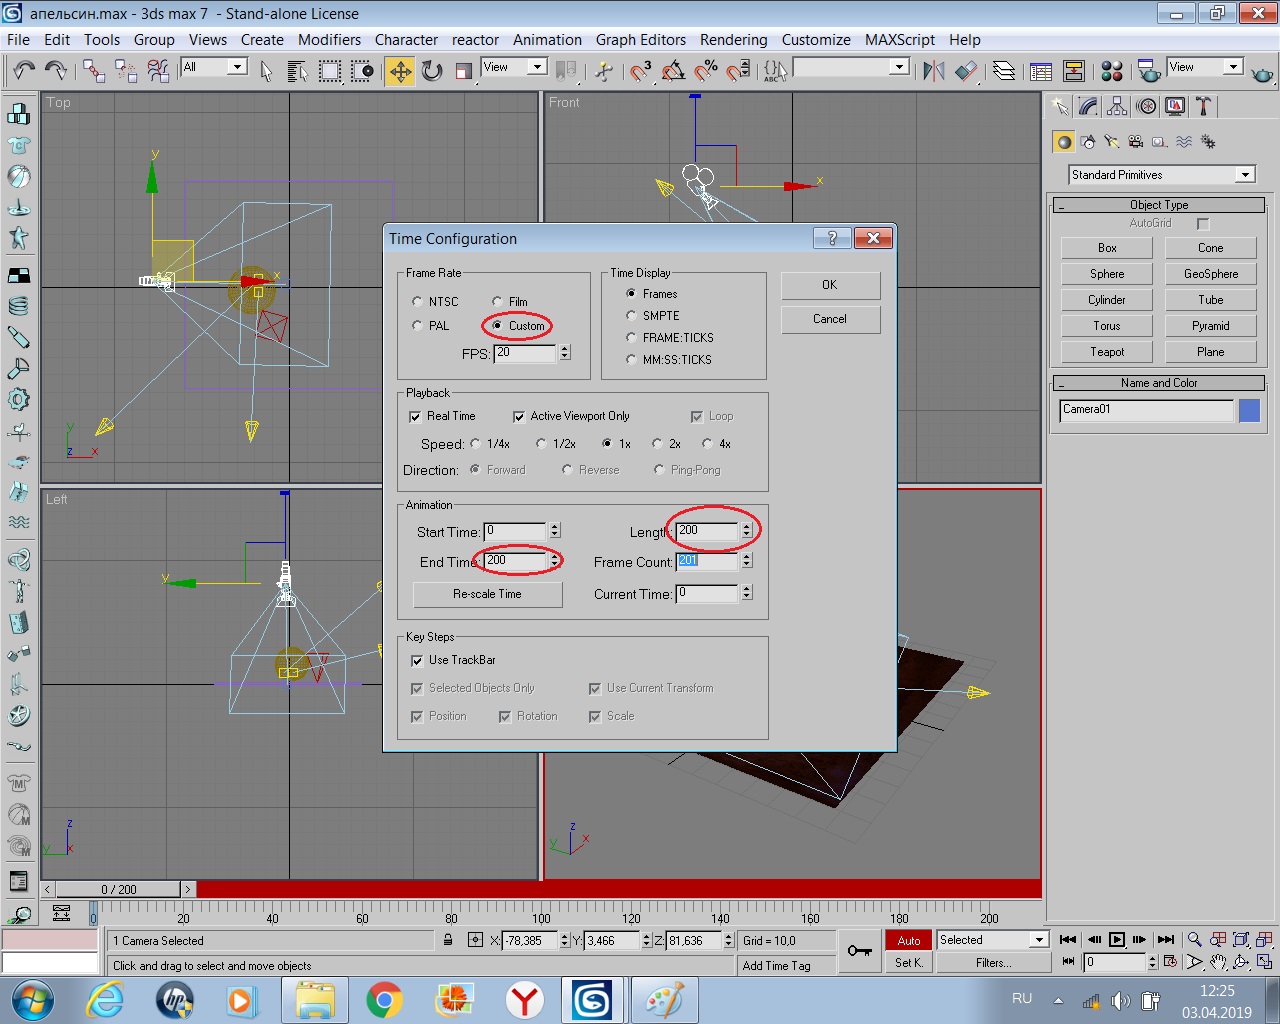Viewport: 1280px width, 1024px height.
Task: Select the Geometry category sphere icon
Action: coord(1064,142)
